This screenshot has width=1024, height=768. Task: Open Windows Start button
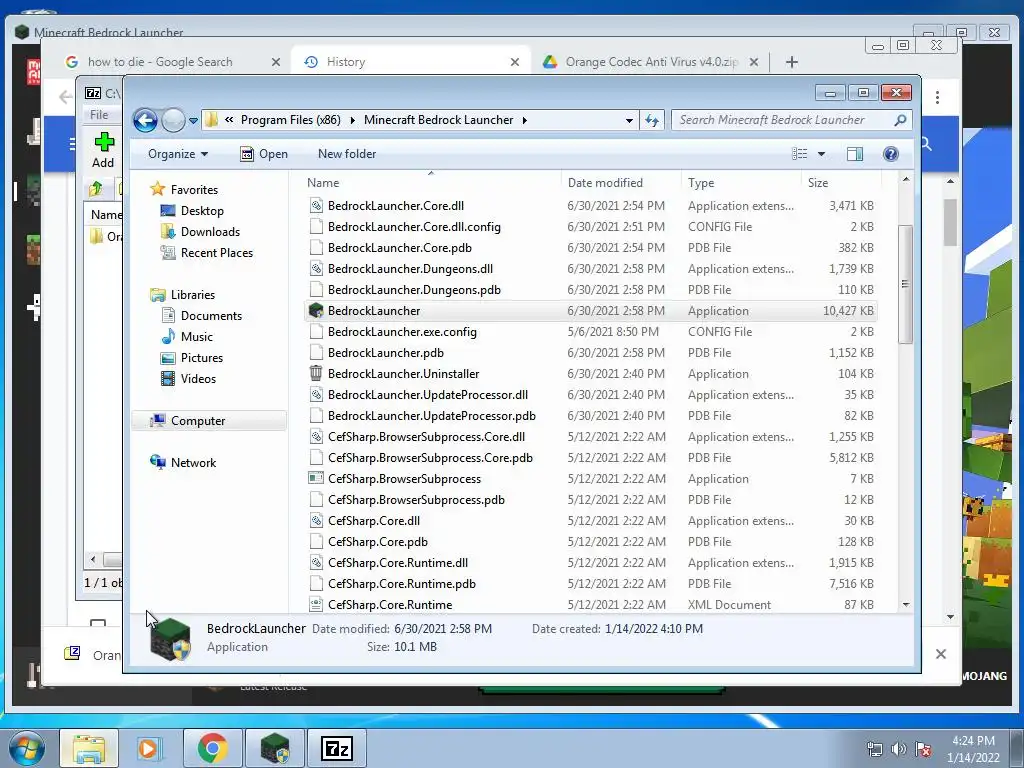coord(27,748)
